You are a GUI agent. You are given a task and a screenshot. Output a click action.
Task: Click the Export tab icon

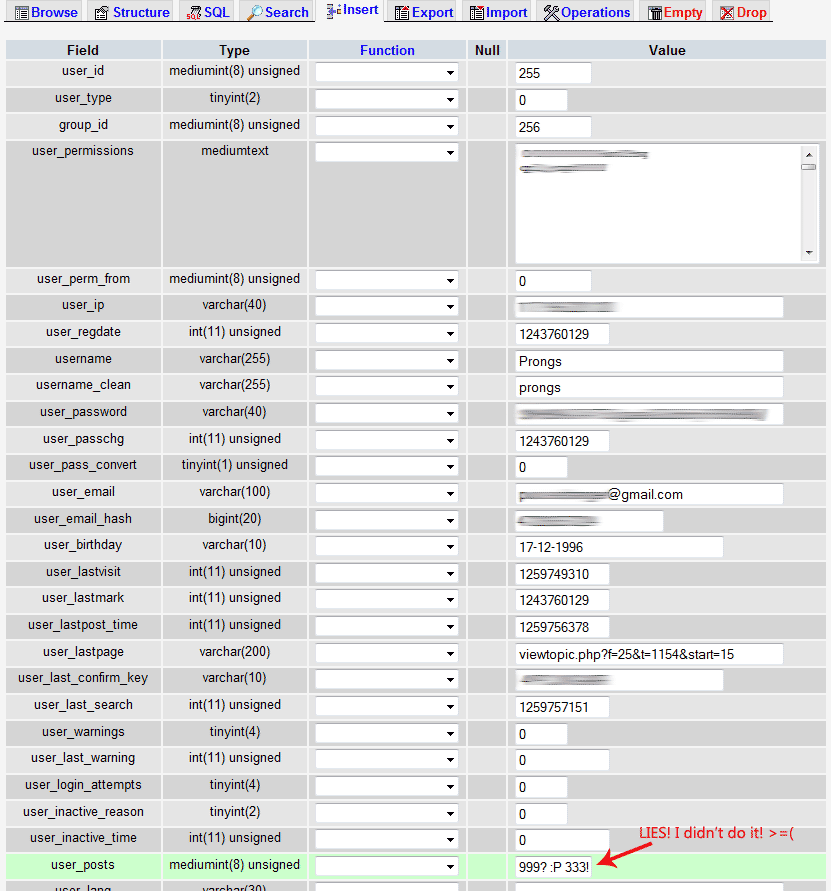coord(401,13)
